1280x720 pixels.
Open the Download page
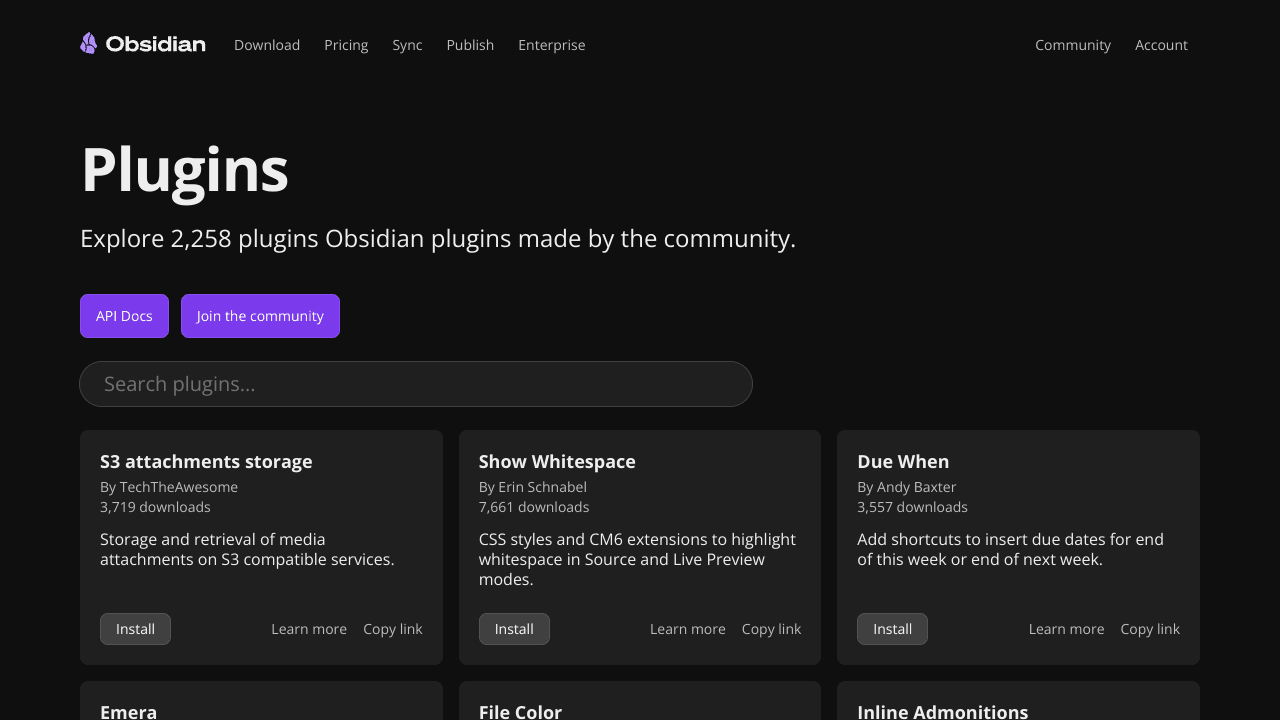click(267, 45)
